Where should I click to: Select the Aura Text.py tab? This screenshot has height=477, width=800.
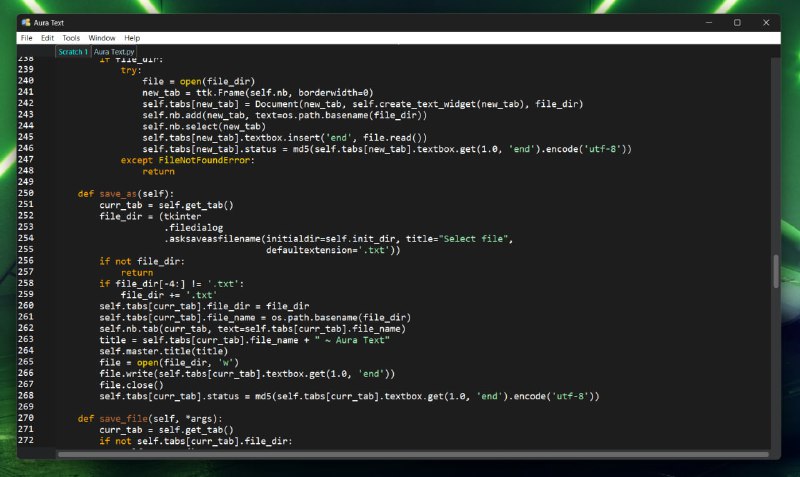point(115,51)
